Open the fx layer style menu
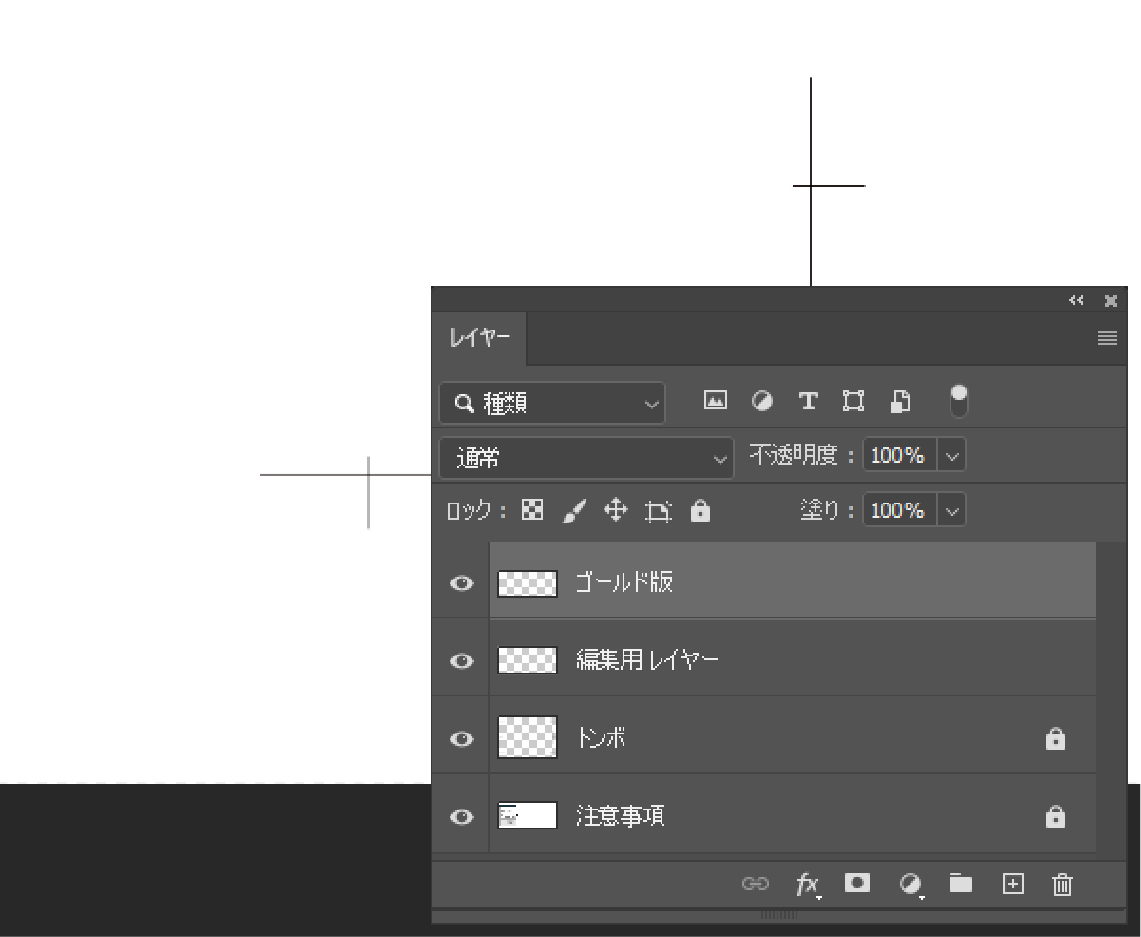Viewport: 1141px width, 937px height. pyautogui.click(x=808, y=885)
